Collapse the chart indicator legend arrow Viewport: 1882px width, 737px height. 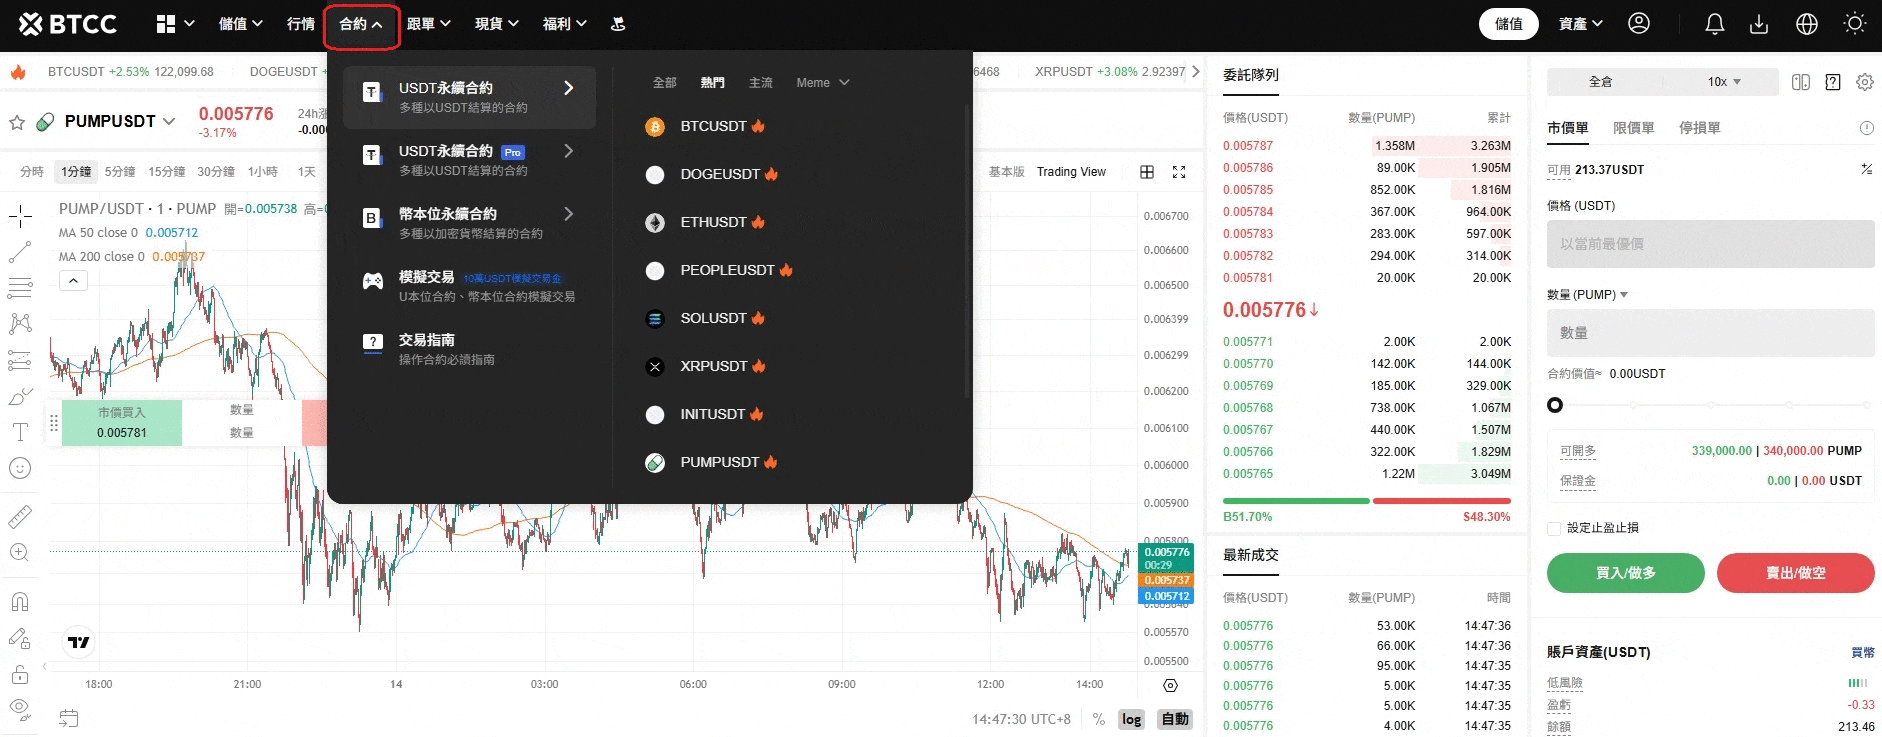coord(73,281)
